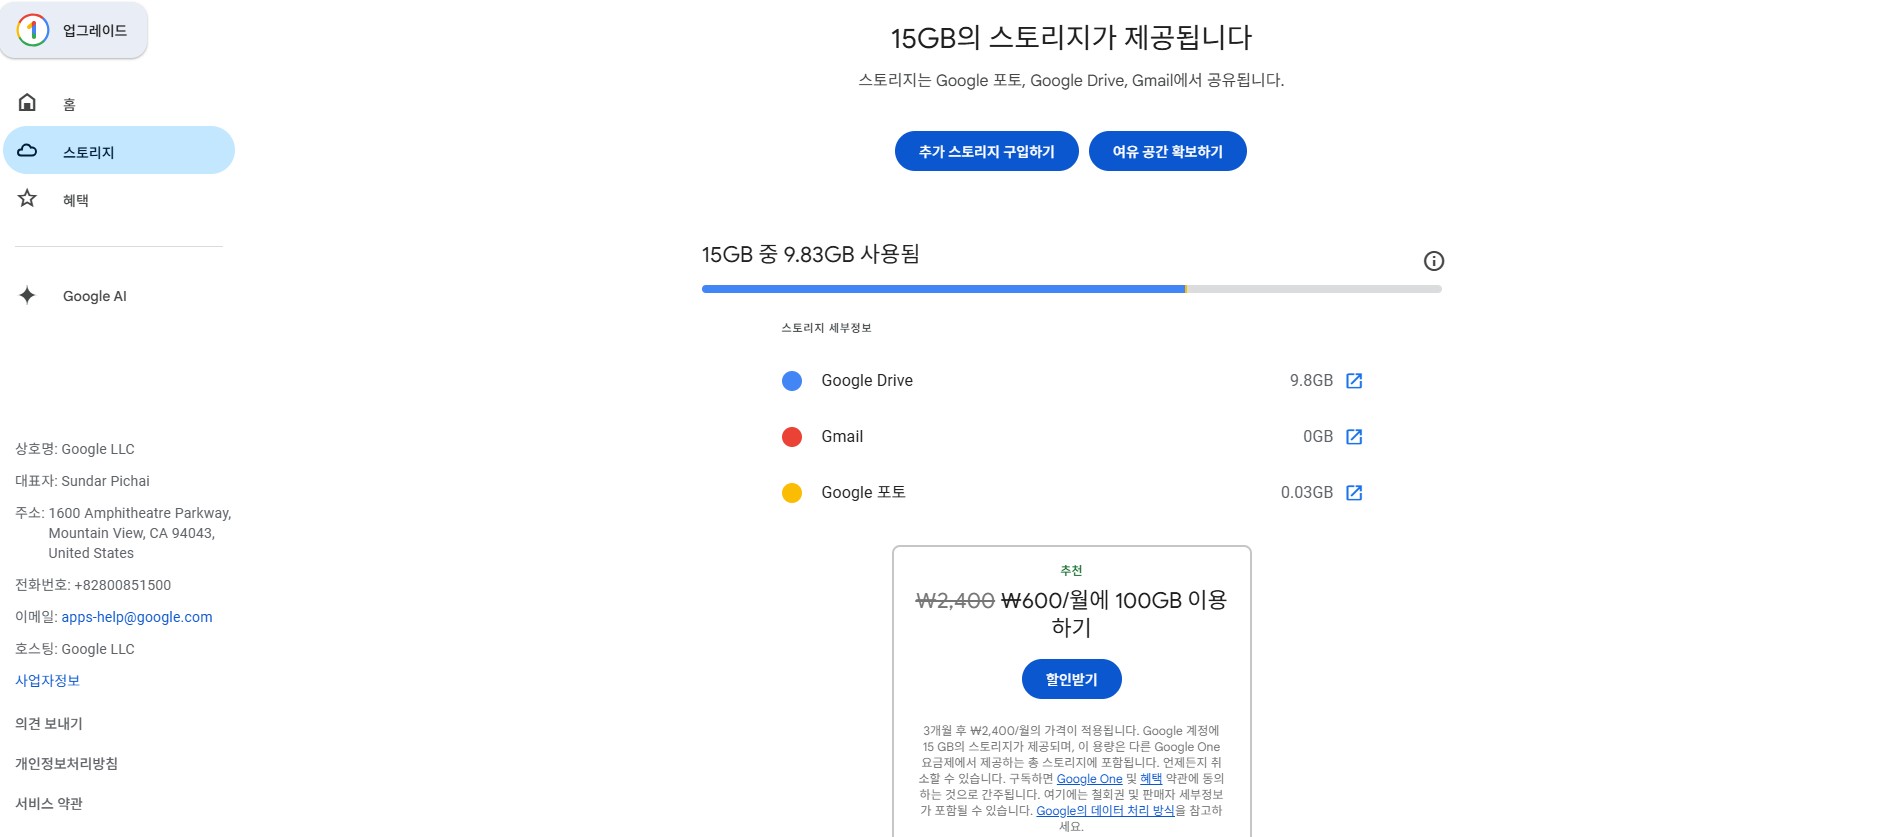
Task: Click the 스토리지 세부정보 heading
Action: coord(827,328)
